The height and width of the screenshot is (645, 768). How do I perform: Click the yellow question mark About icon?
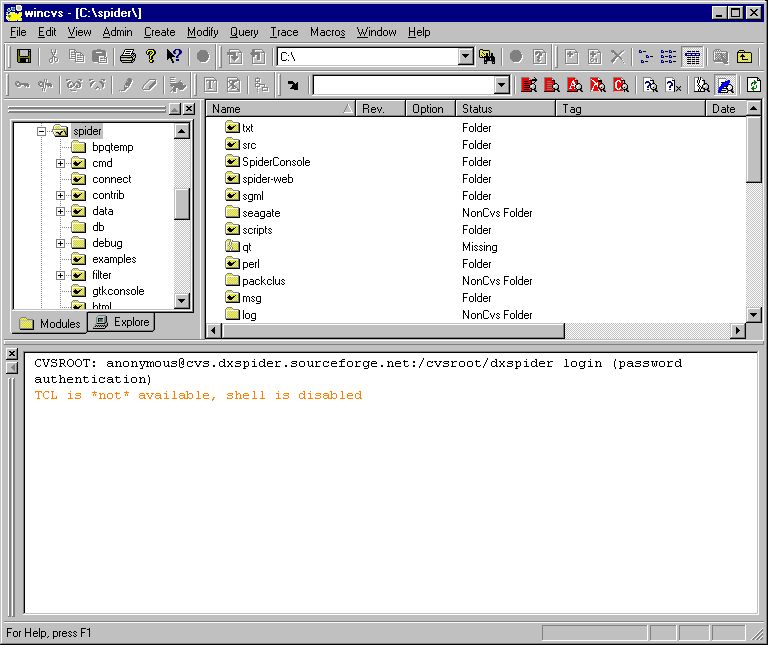pyautogui.click(x=151, y=57)
